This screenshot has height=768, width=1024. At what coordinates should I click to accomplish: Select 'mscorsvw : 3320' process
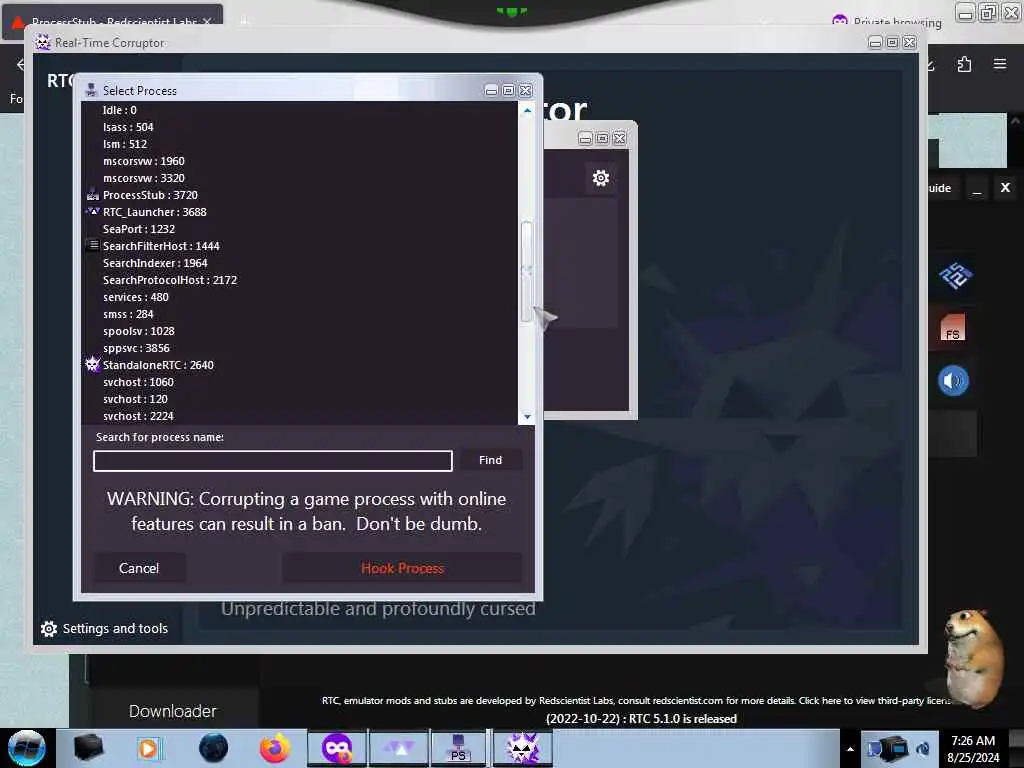coord(144,178)
